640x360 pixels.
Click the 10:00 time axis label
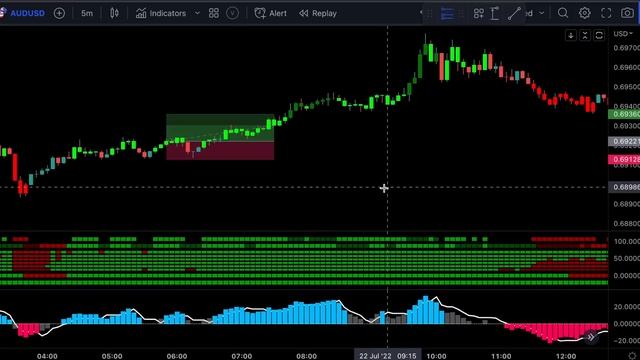click(436, 356)
